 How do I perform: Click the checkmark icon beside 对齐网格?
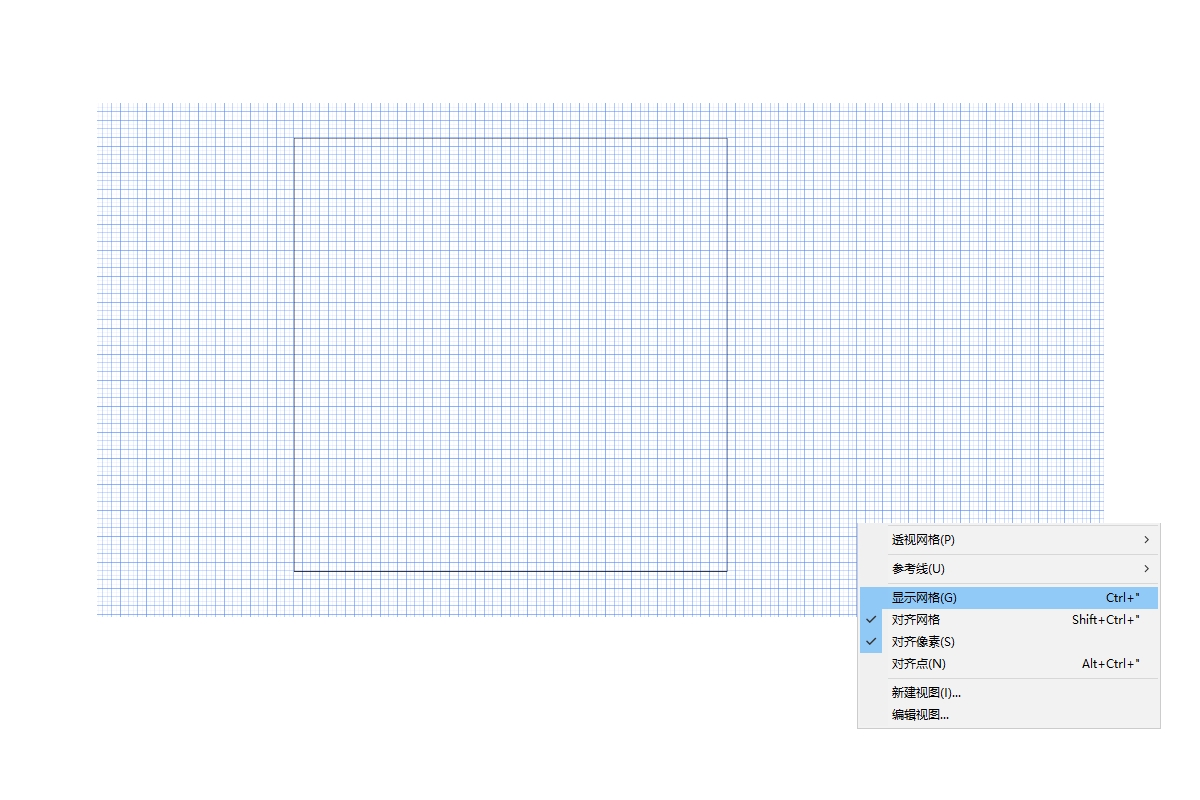click(871, 620)
